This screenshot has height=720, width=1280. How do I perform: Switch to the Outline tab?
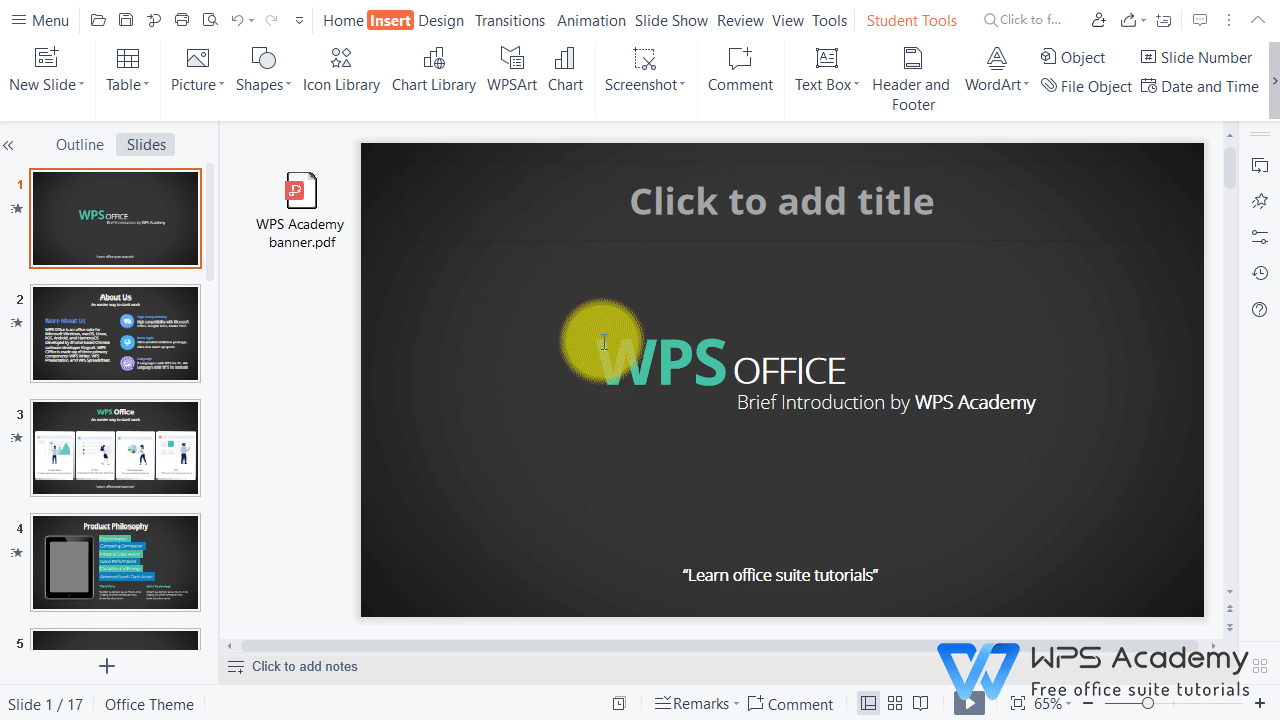[79, 144]
